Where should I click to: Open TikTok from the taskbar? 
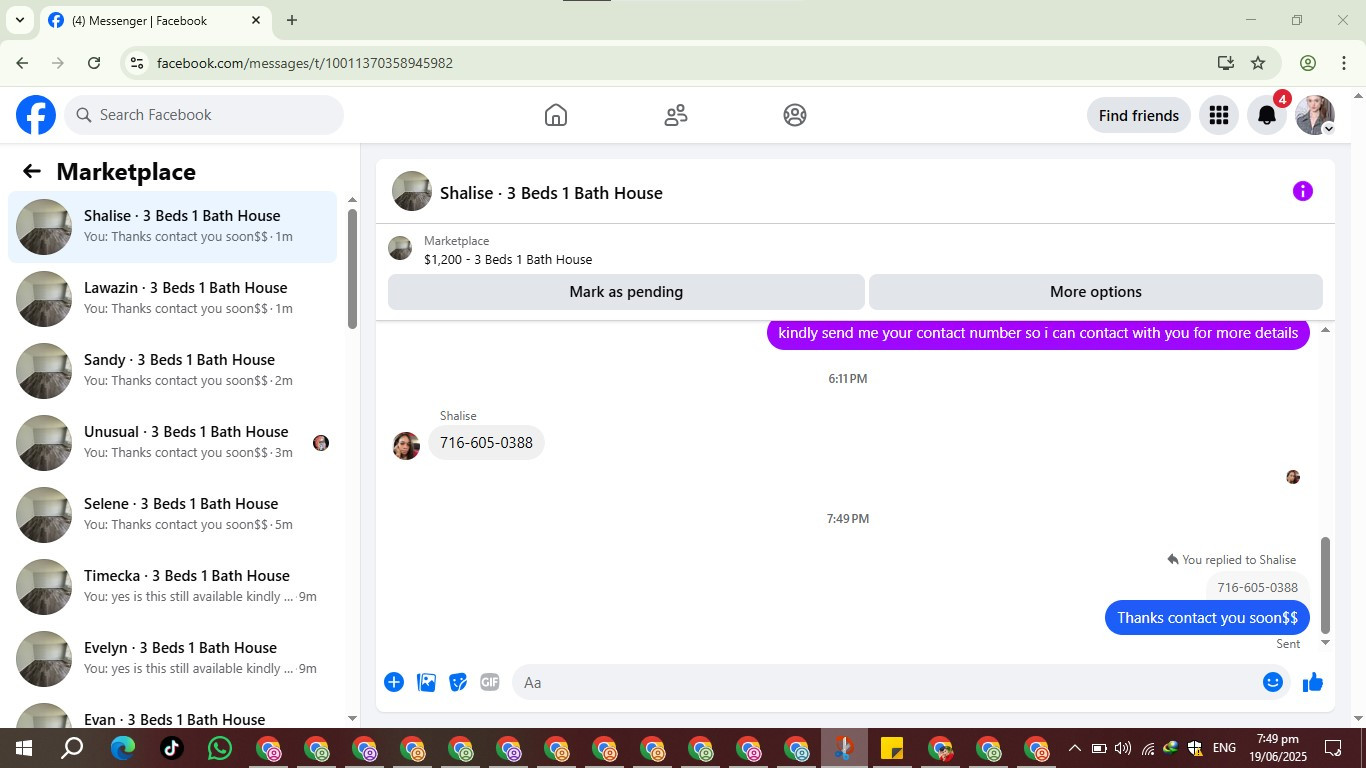171,748
